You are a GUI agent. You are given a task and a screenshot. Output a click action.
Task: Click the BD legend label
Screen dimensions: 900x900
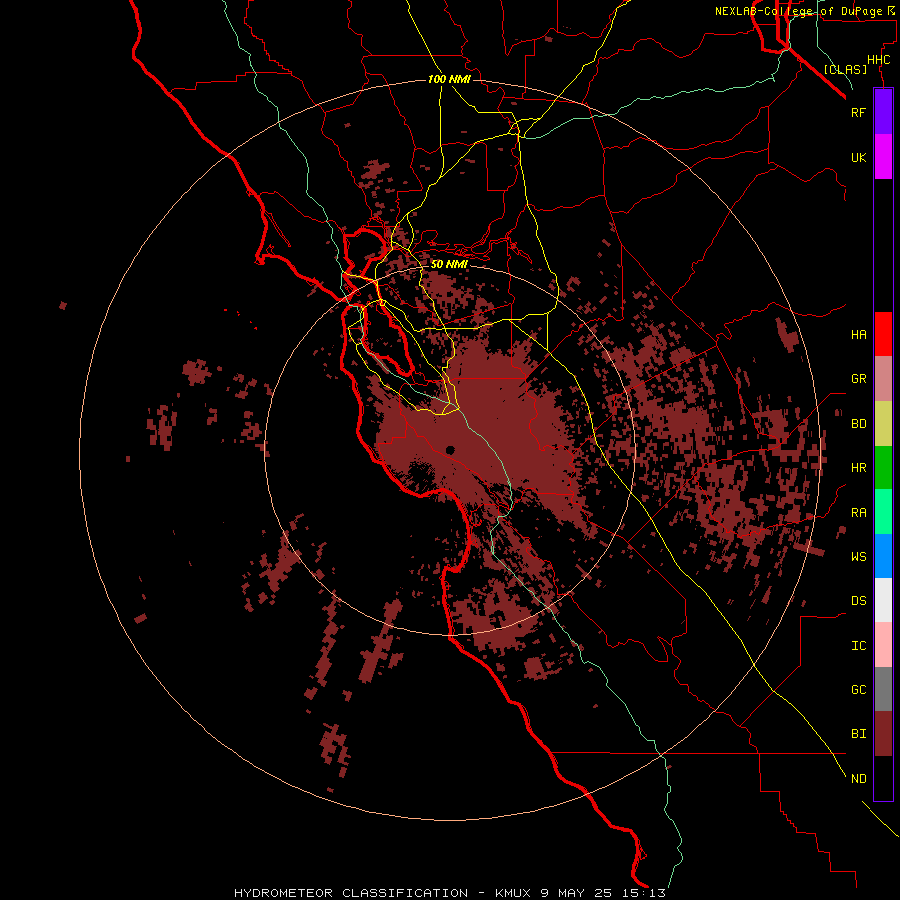pos(858,424)
